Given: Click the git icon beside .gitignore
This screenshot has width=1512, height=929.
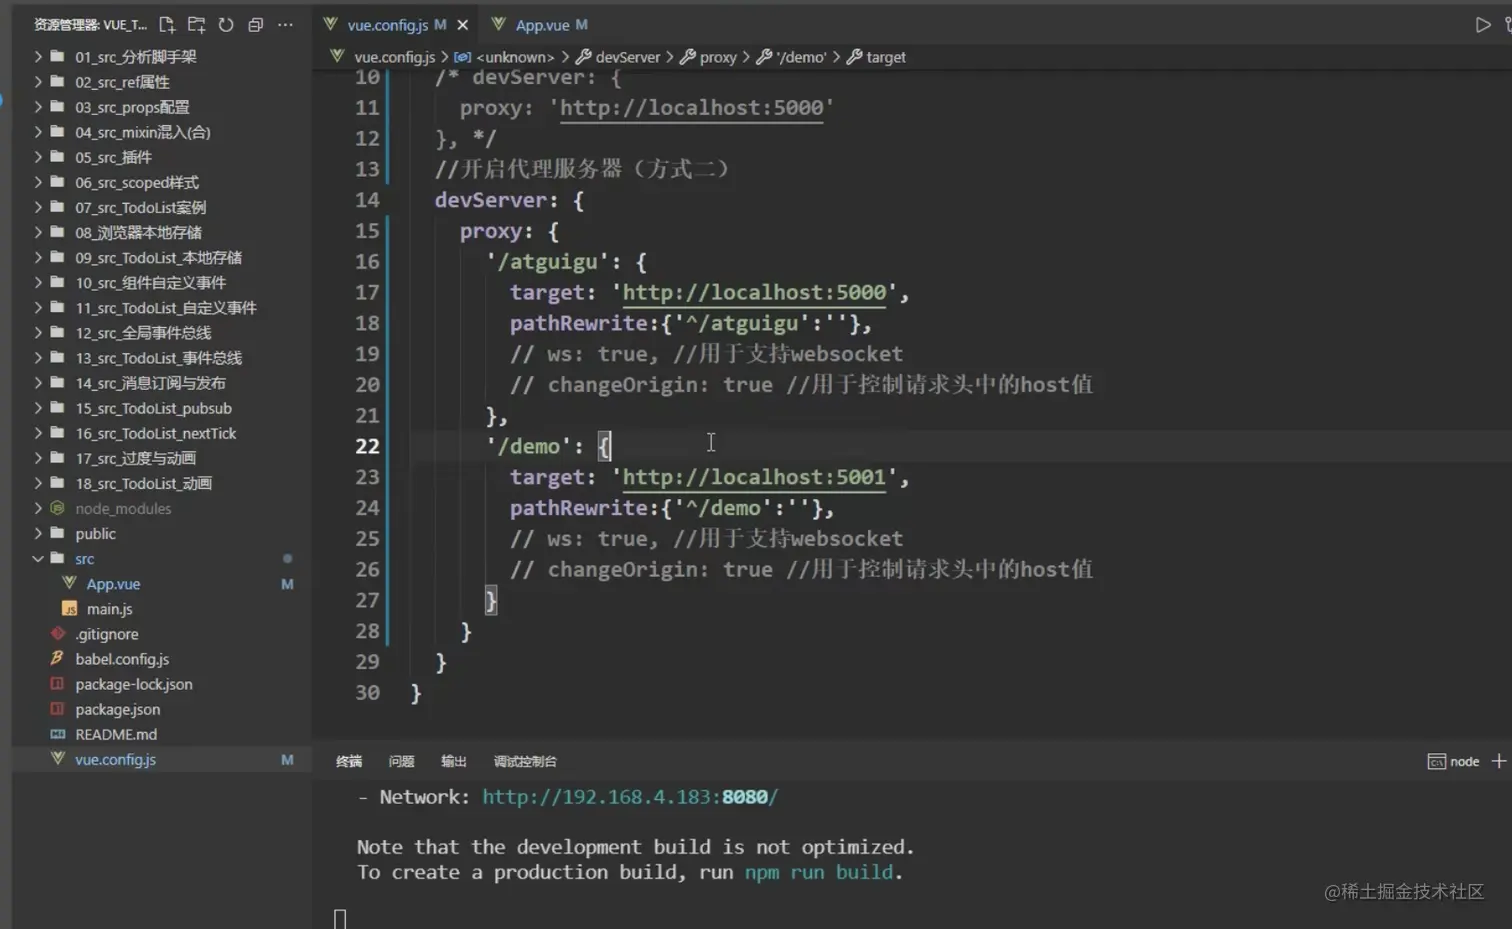Looking at the screenshot, I should (58, 633).
